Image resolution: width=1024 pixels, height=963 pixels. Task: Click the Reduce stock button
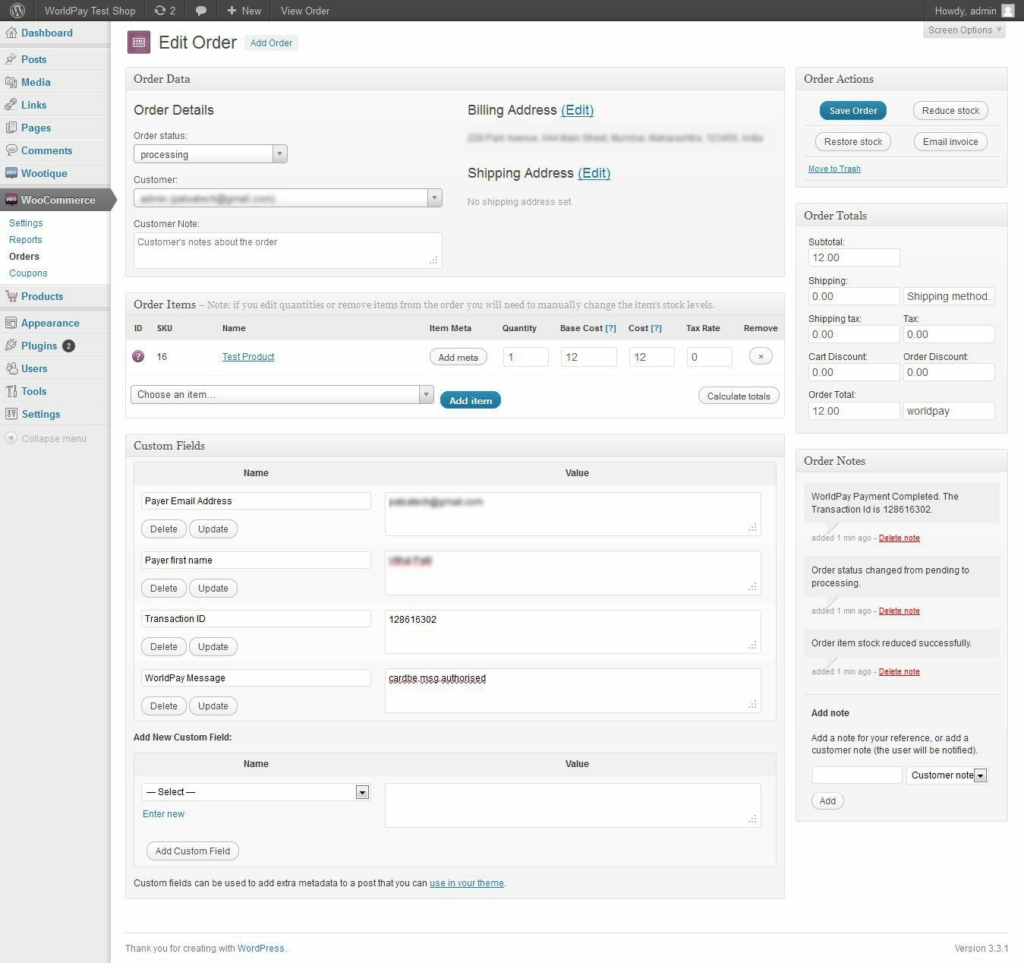click(950, 110)
